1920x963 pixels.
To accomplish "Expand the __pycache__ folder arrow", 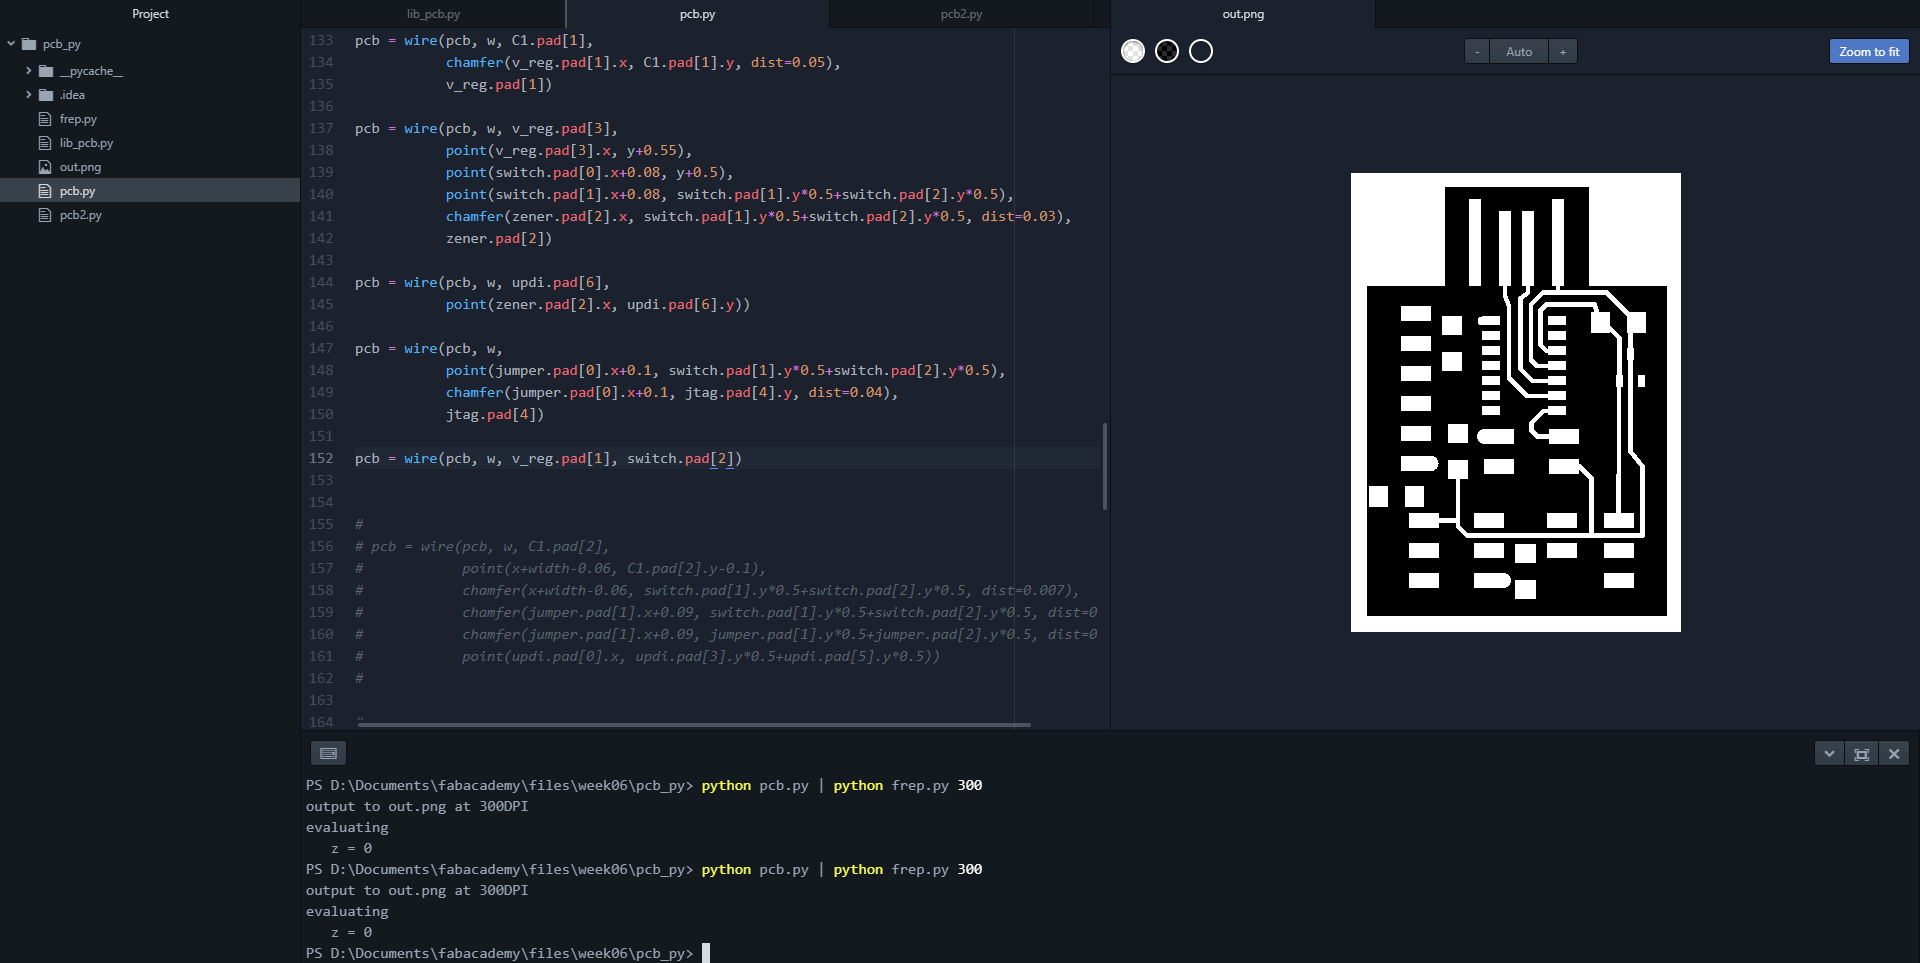I will tap(29, 71).
